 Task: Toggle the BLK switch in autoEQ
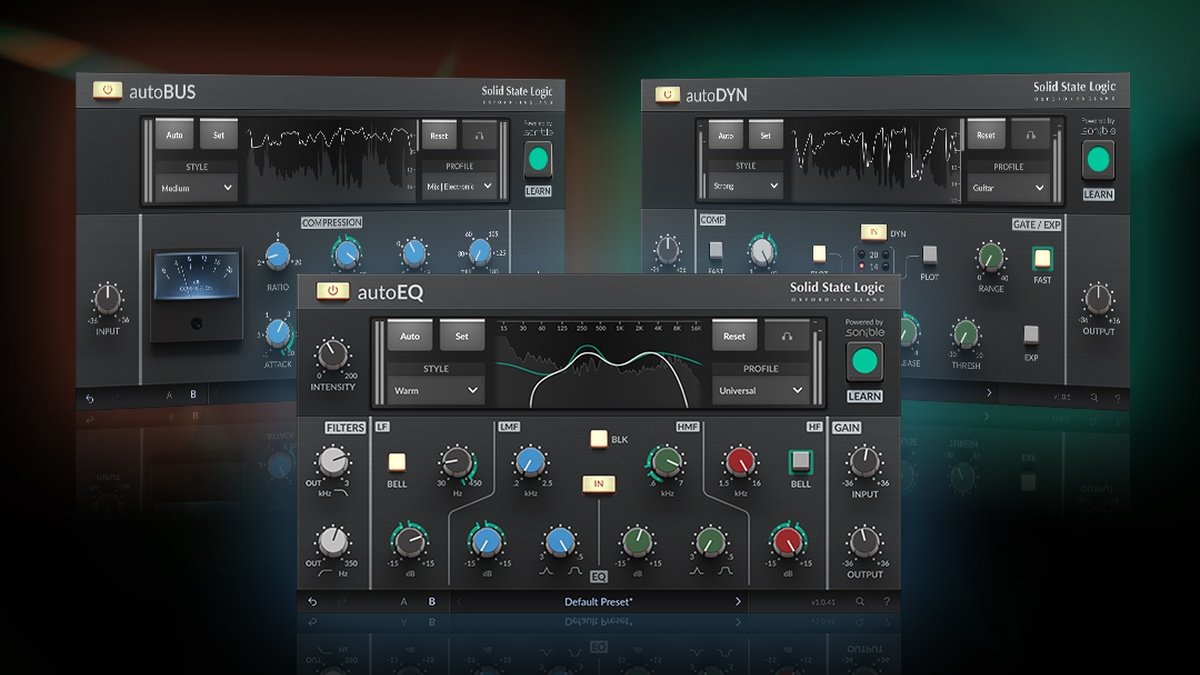[599, 438]
